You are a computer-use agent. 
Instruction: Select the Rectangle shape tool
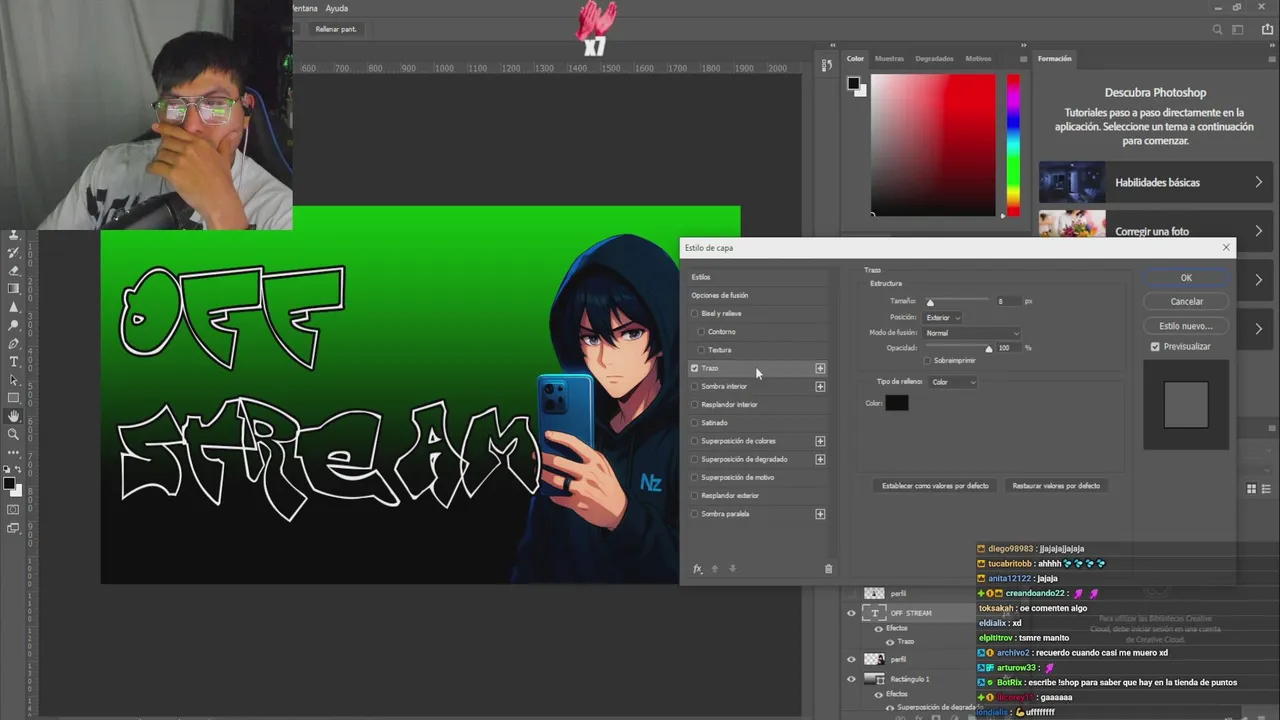(14, 397)
